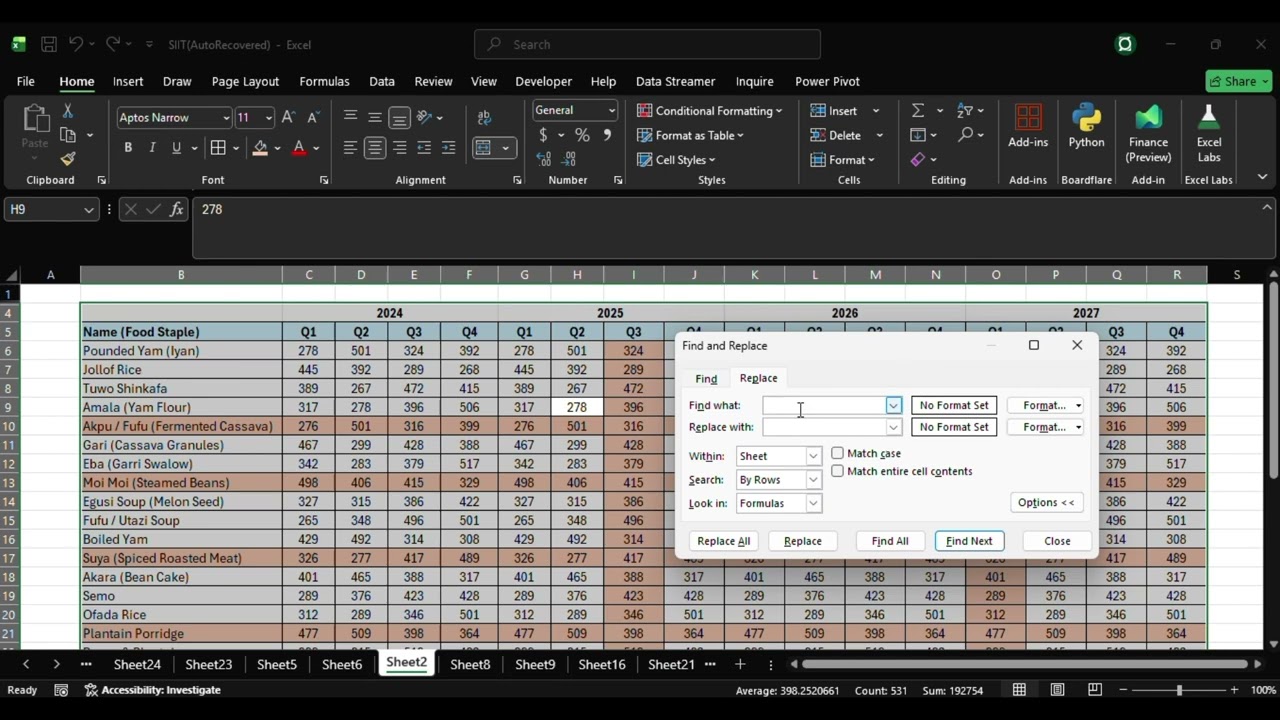The width and height of the screenshot is (1280, 720).
Task: Click the AutoSum sigma icon
Action: pos(918,110)
